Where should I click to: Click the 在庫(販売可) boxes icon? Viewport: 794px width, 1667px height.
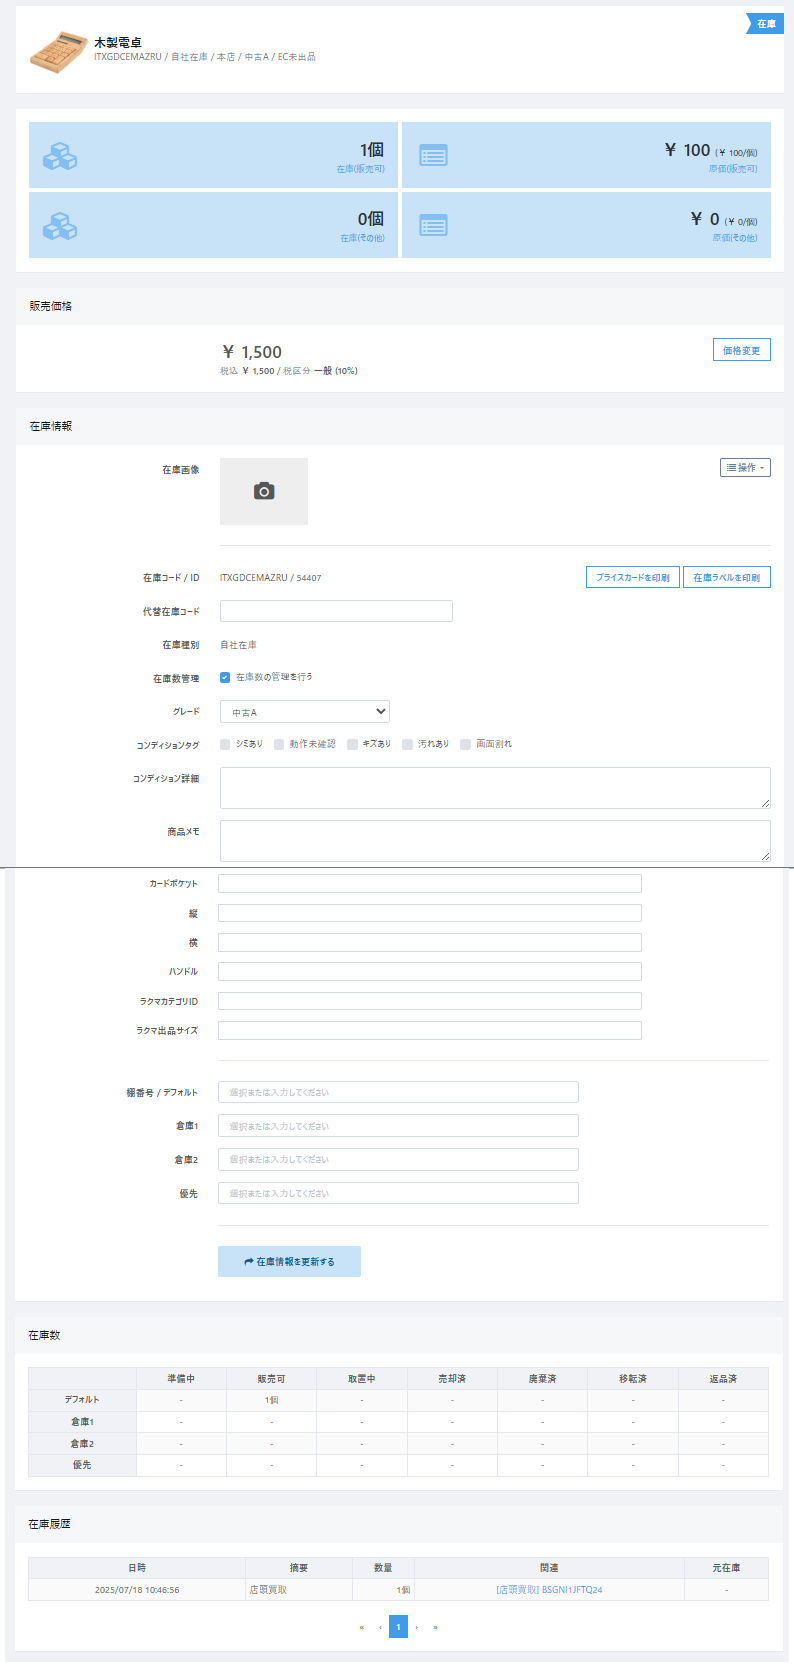pos(60,156)
